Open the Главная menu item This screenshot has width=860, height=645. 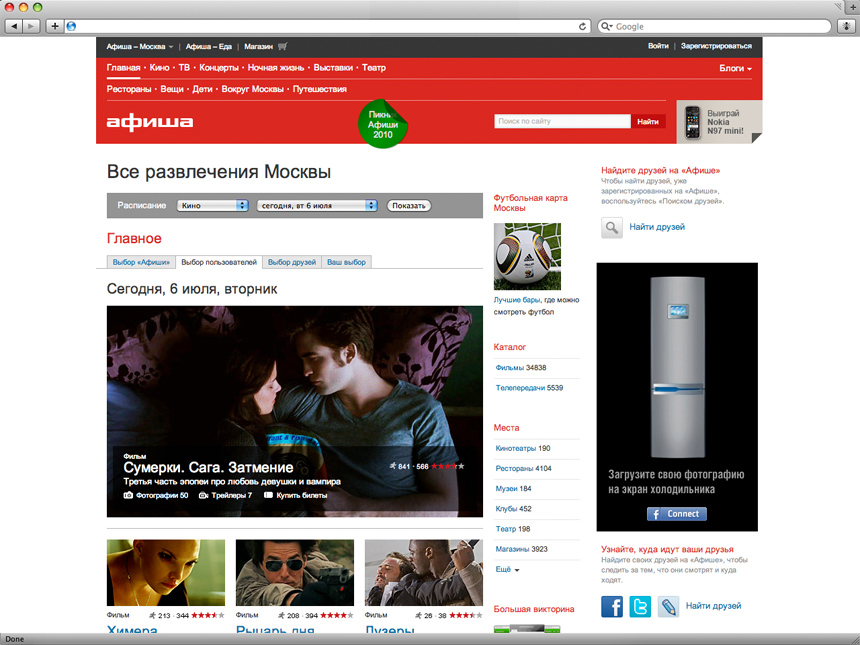pyautogui.click(x=123, y=67)
